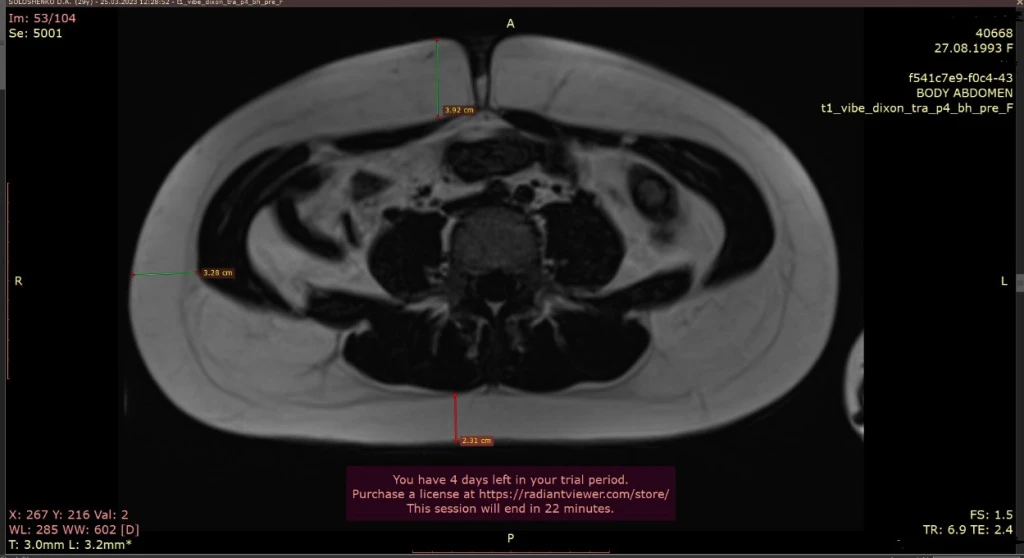
Task: Click the posterior 'P' orientation marker
Action: [511, 538]
